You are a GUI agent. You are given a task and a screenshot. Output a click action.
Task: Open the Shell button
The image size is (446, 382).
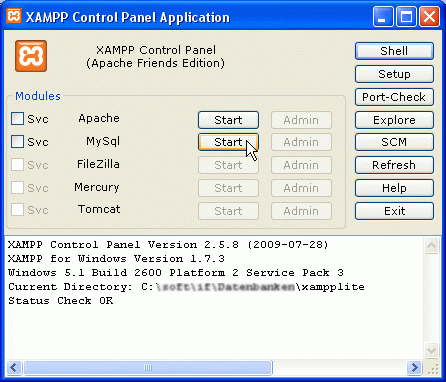click(x=394, y=51)
